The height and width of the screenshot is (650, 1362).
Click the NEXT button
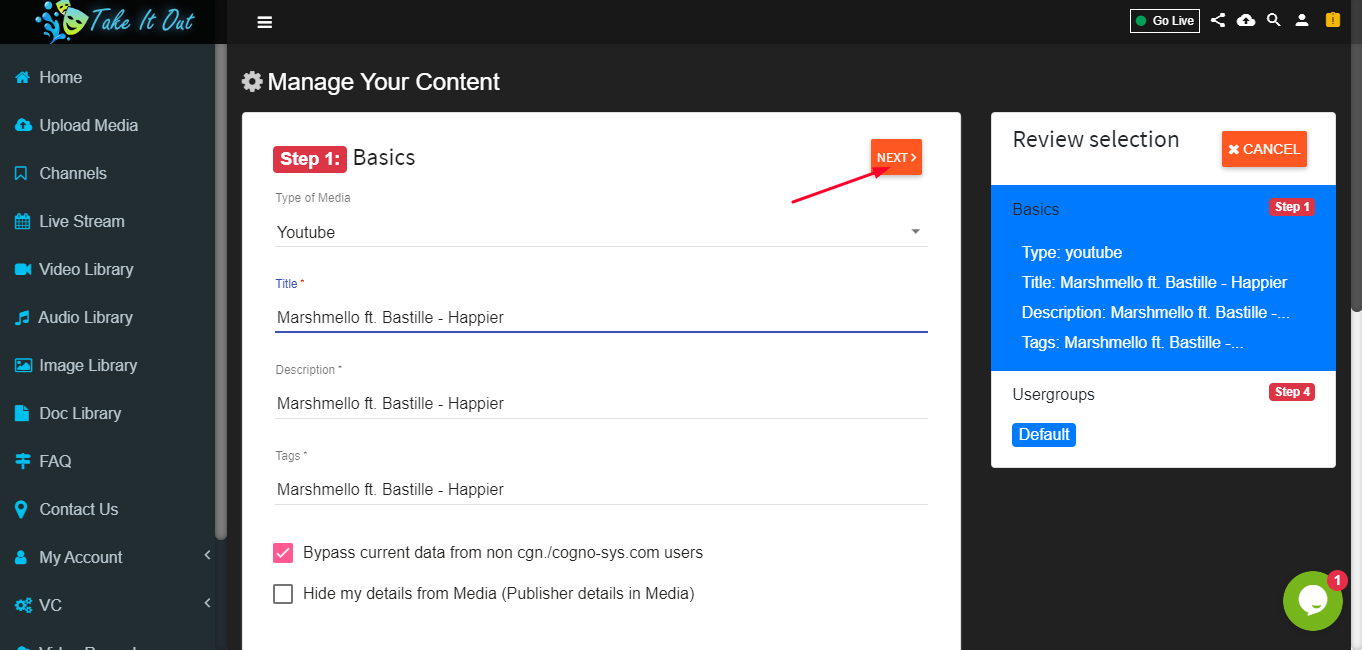tap(896, 157)
